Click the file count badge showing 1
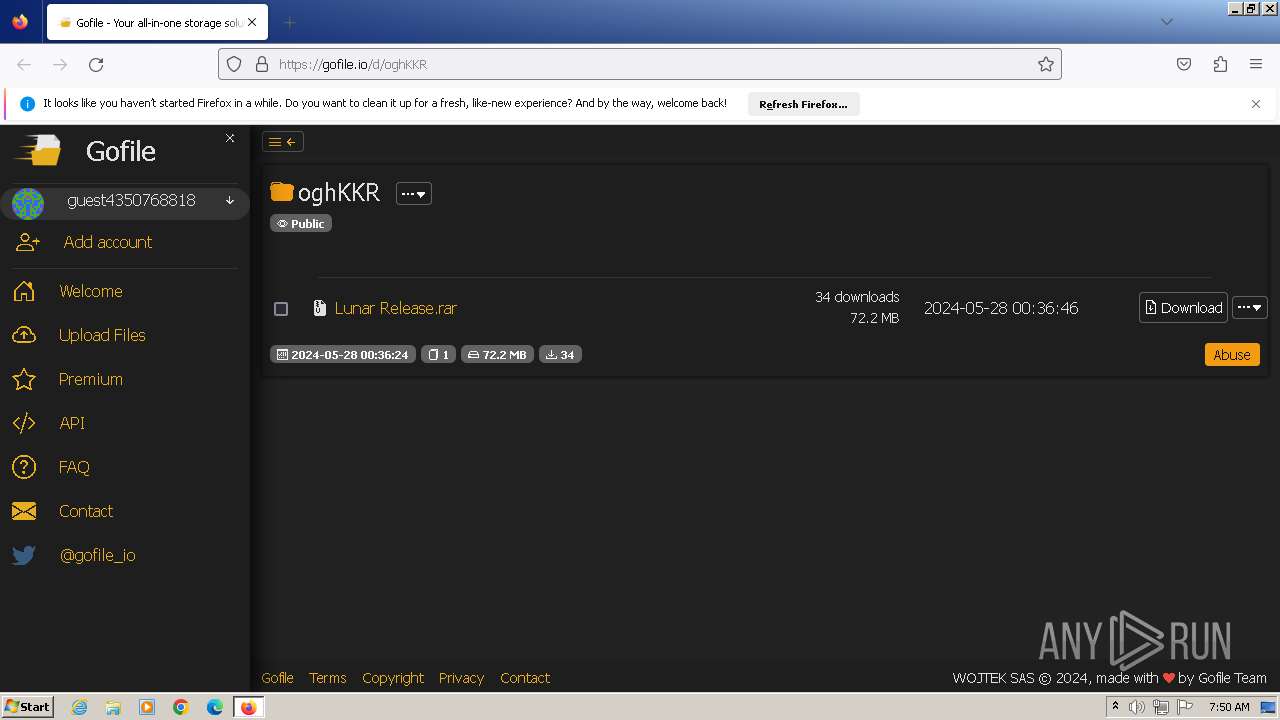The height and width of the screenshot is (720, 1280). 438,355
